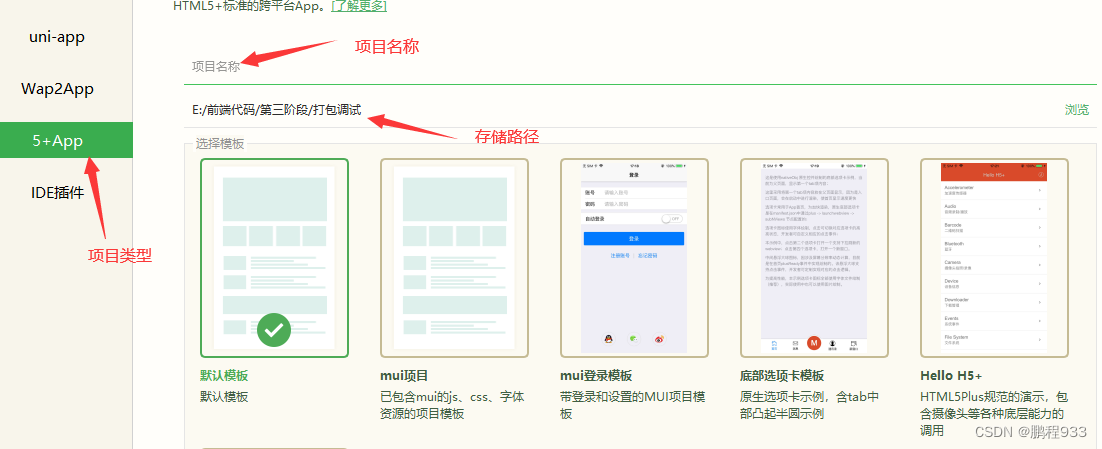Screen dimensions: 1102x449
Task: Click the green 默认模板 title text
Action: [224, 375]
